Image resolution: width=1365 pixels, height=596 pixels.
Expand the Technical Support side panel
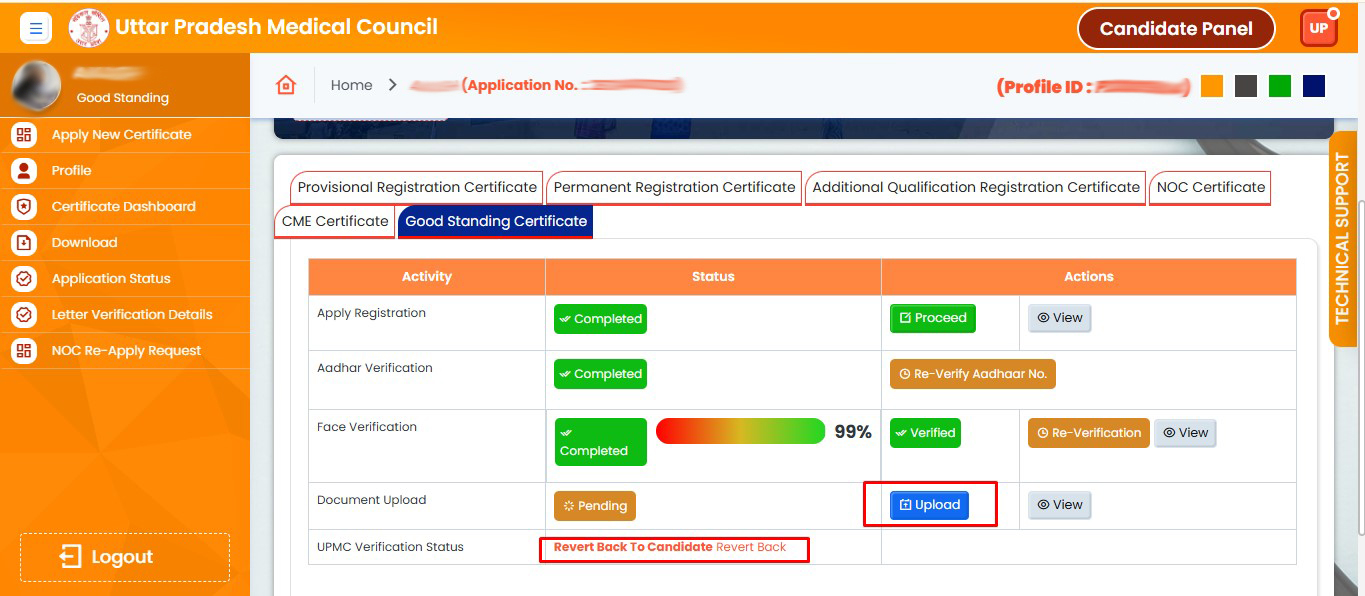coord(1342,240)
